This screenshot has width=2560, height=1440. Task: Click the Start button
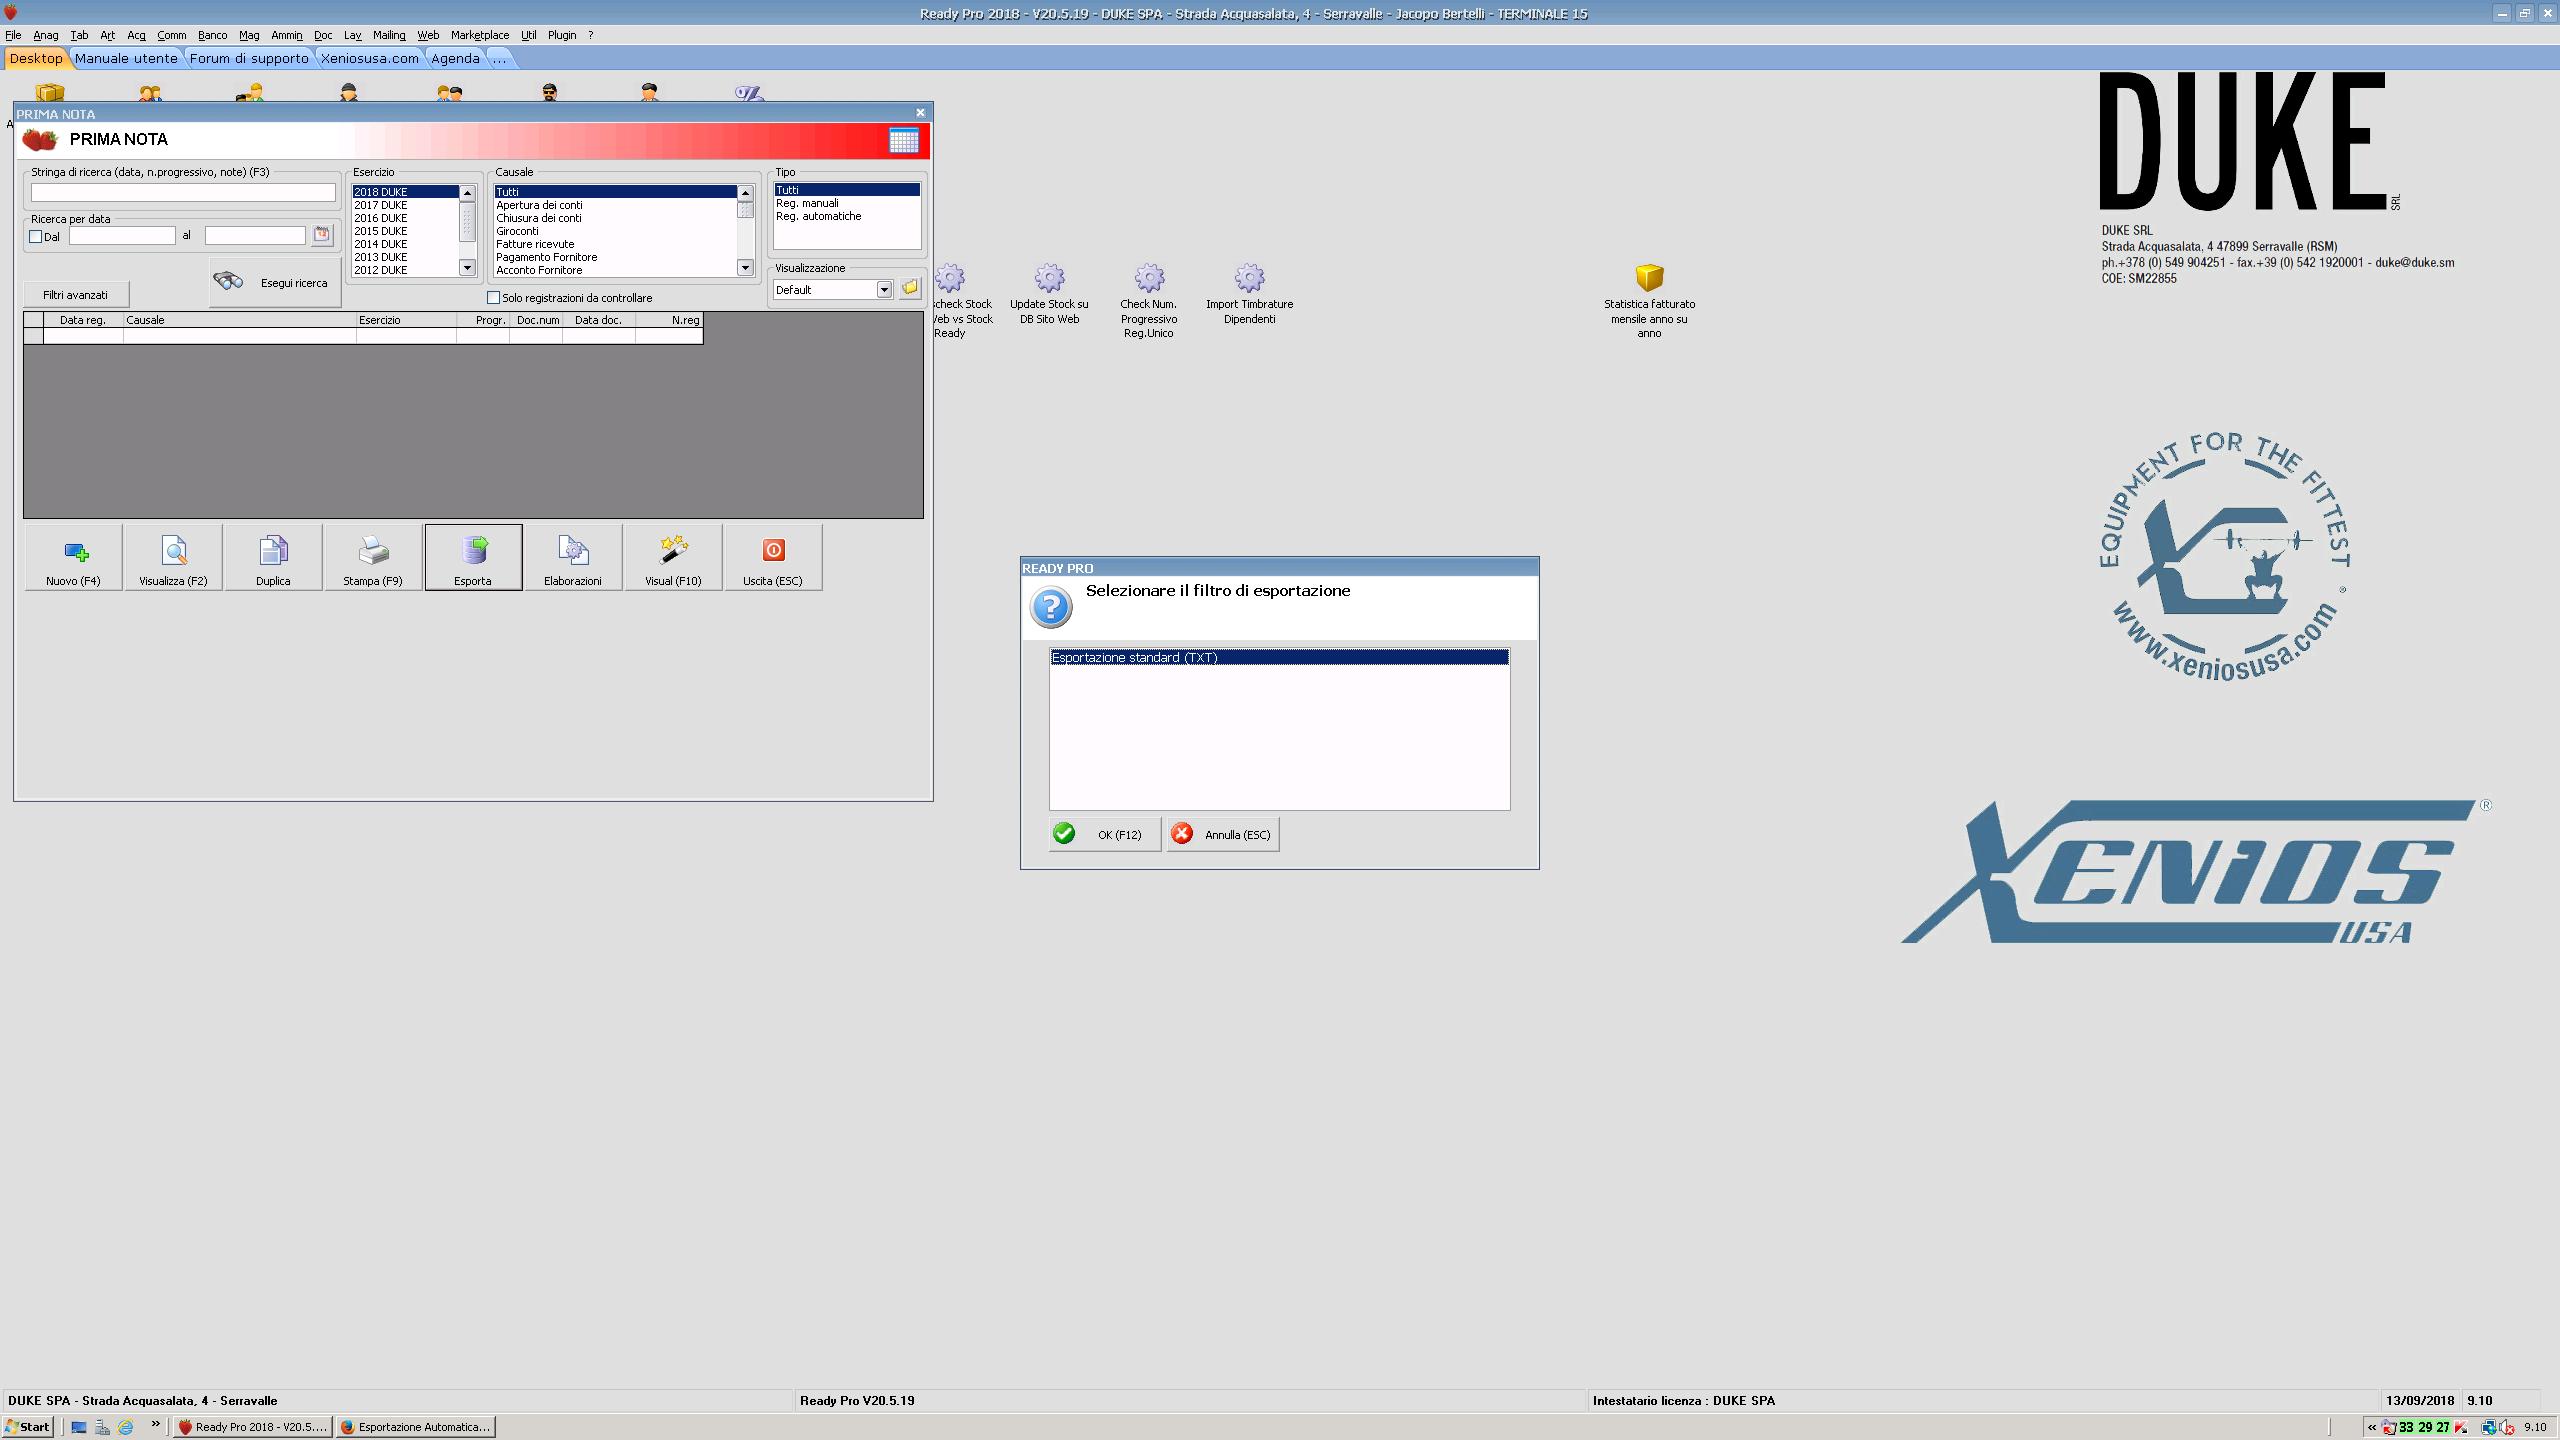[28, 1427]
